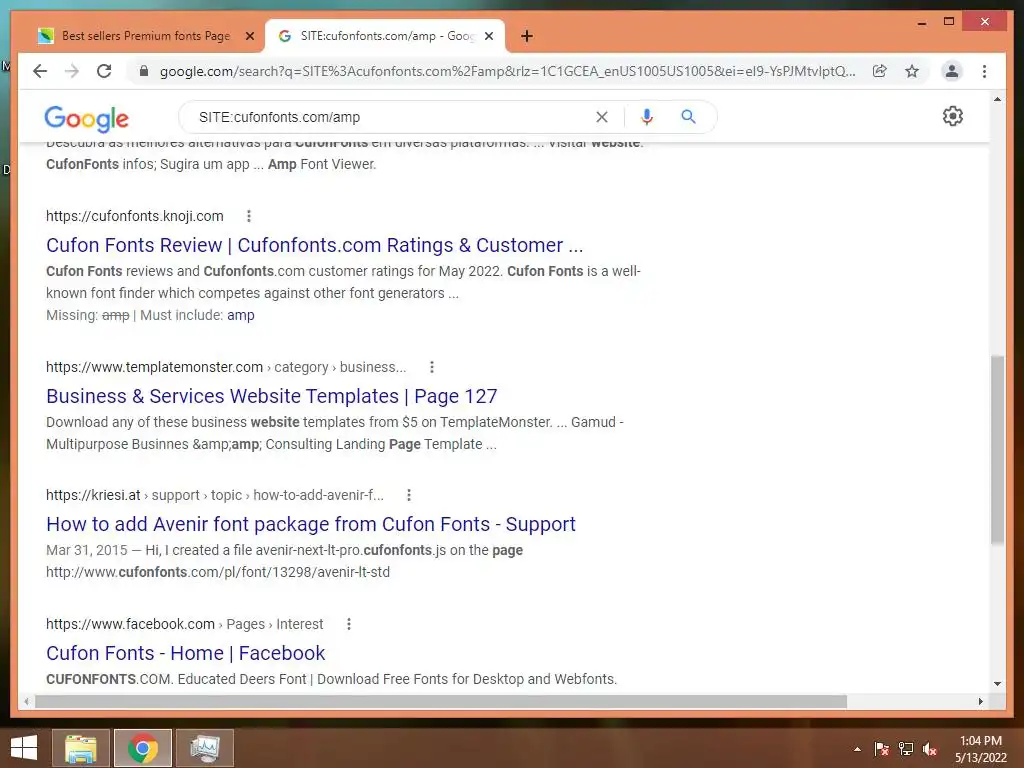Click the horizontal scrollbar thumb
This screenshot has height=768, width=1024.
click(x=441, y=701)
